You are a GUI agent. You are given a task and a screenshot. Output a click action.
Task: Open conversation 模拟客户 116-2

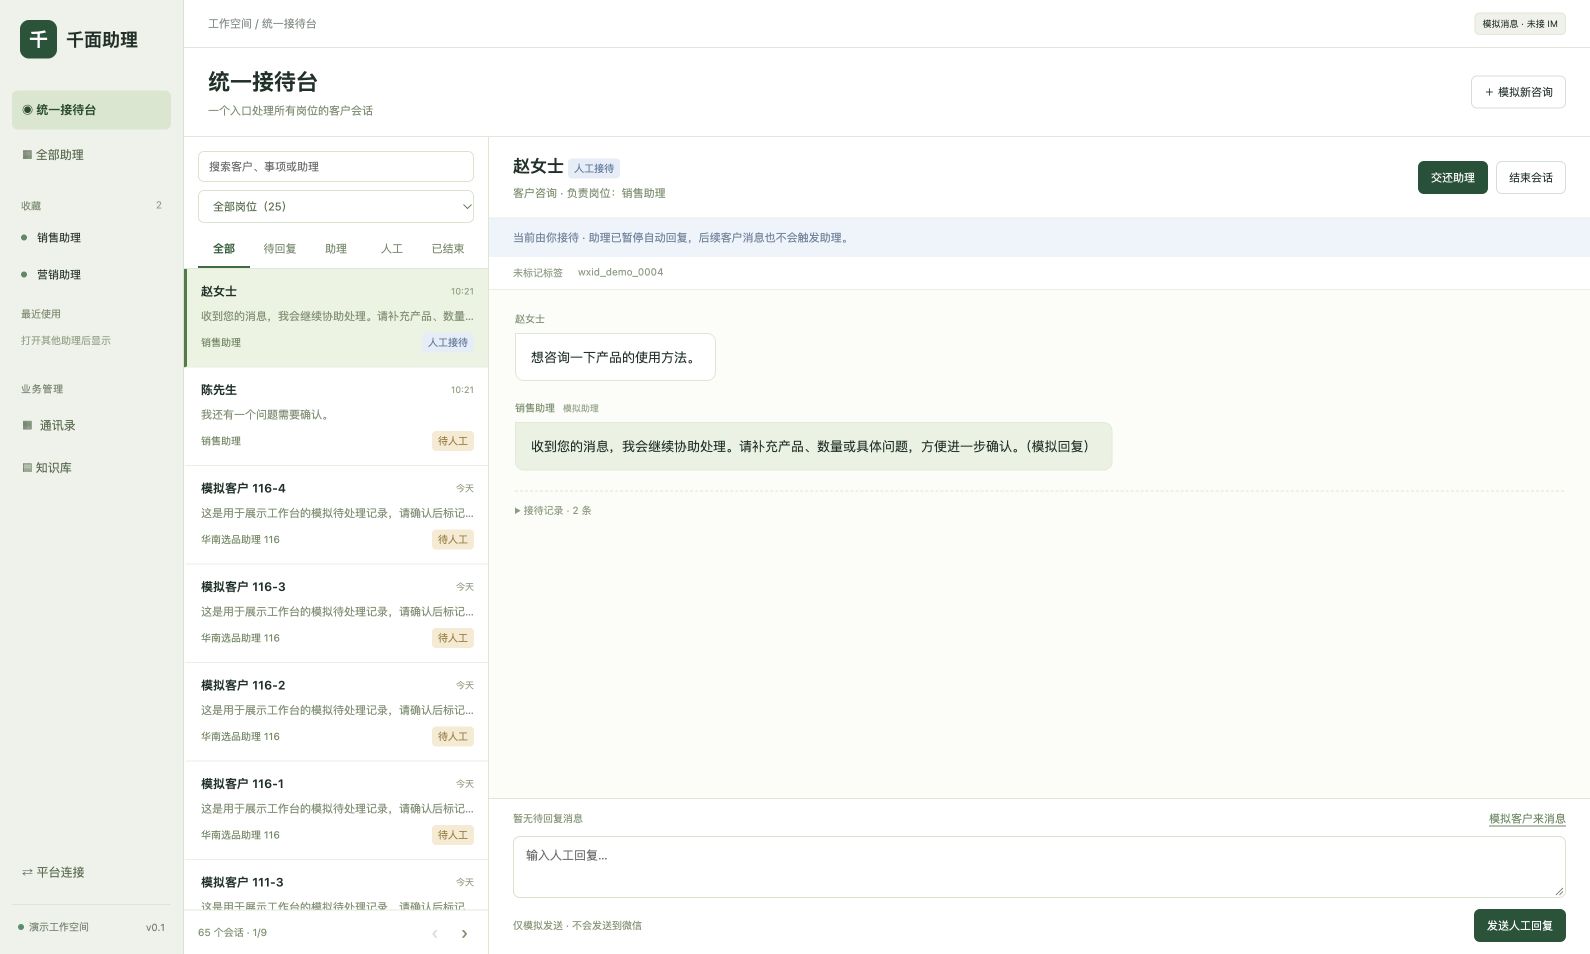pos(336,711)
